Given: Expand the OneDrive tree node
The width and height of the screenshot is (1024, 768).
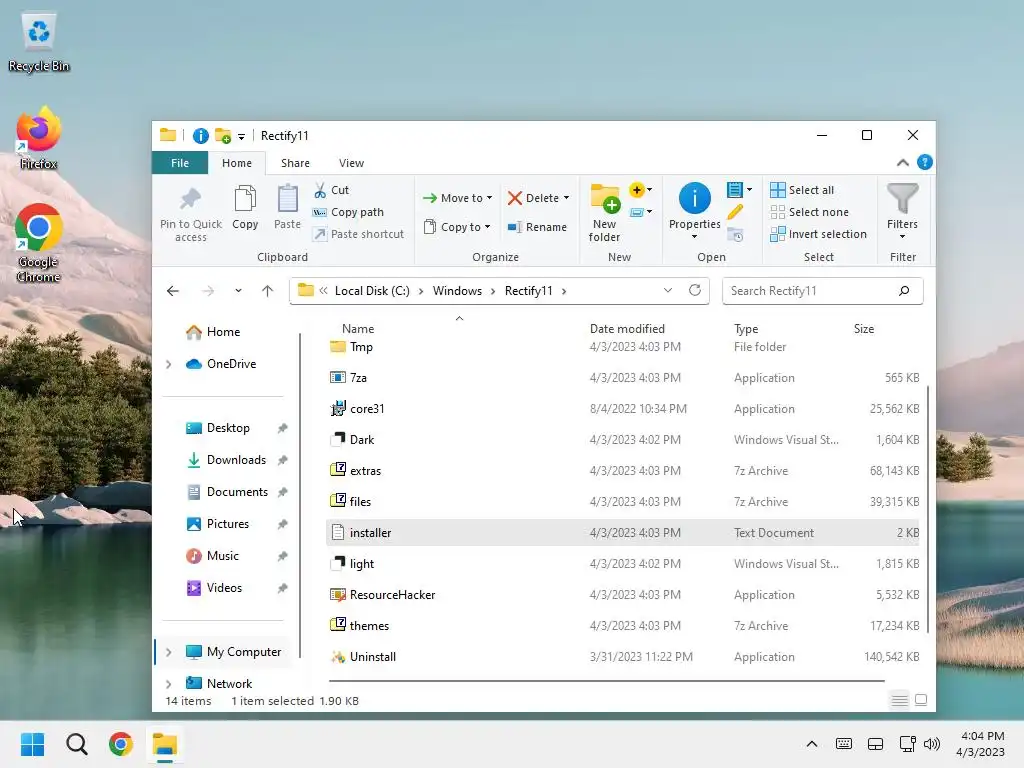Looking at the screenshot, I should (x=168, y=364).
